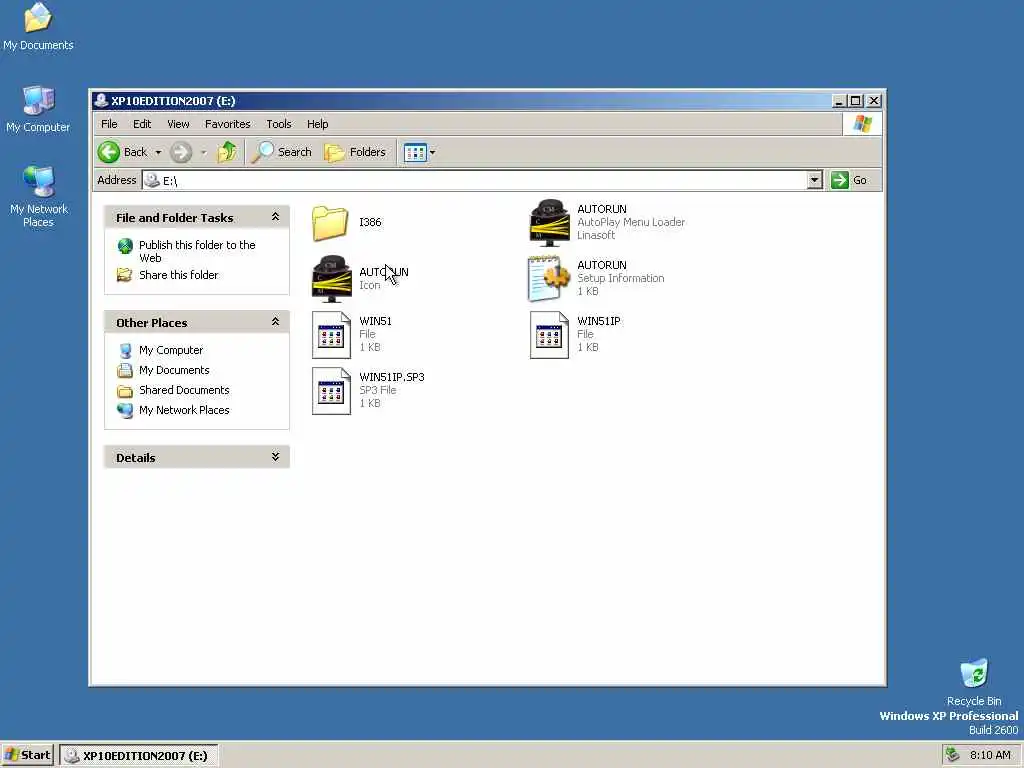Collapse the Other Places panel
The width and height of the screenshot is (1024, 768).
point(276,322)
